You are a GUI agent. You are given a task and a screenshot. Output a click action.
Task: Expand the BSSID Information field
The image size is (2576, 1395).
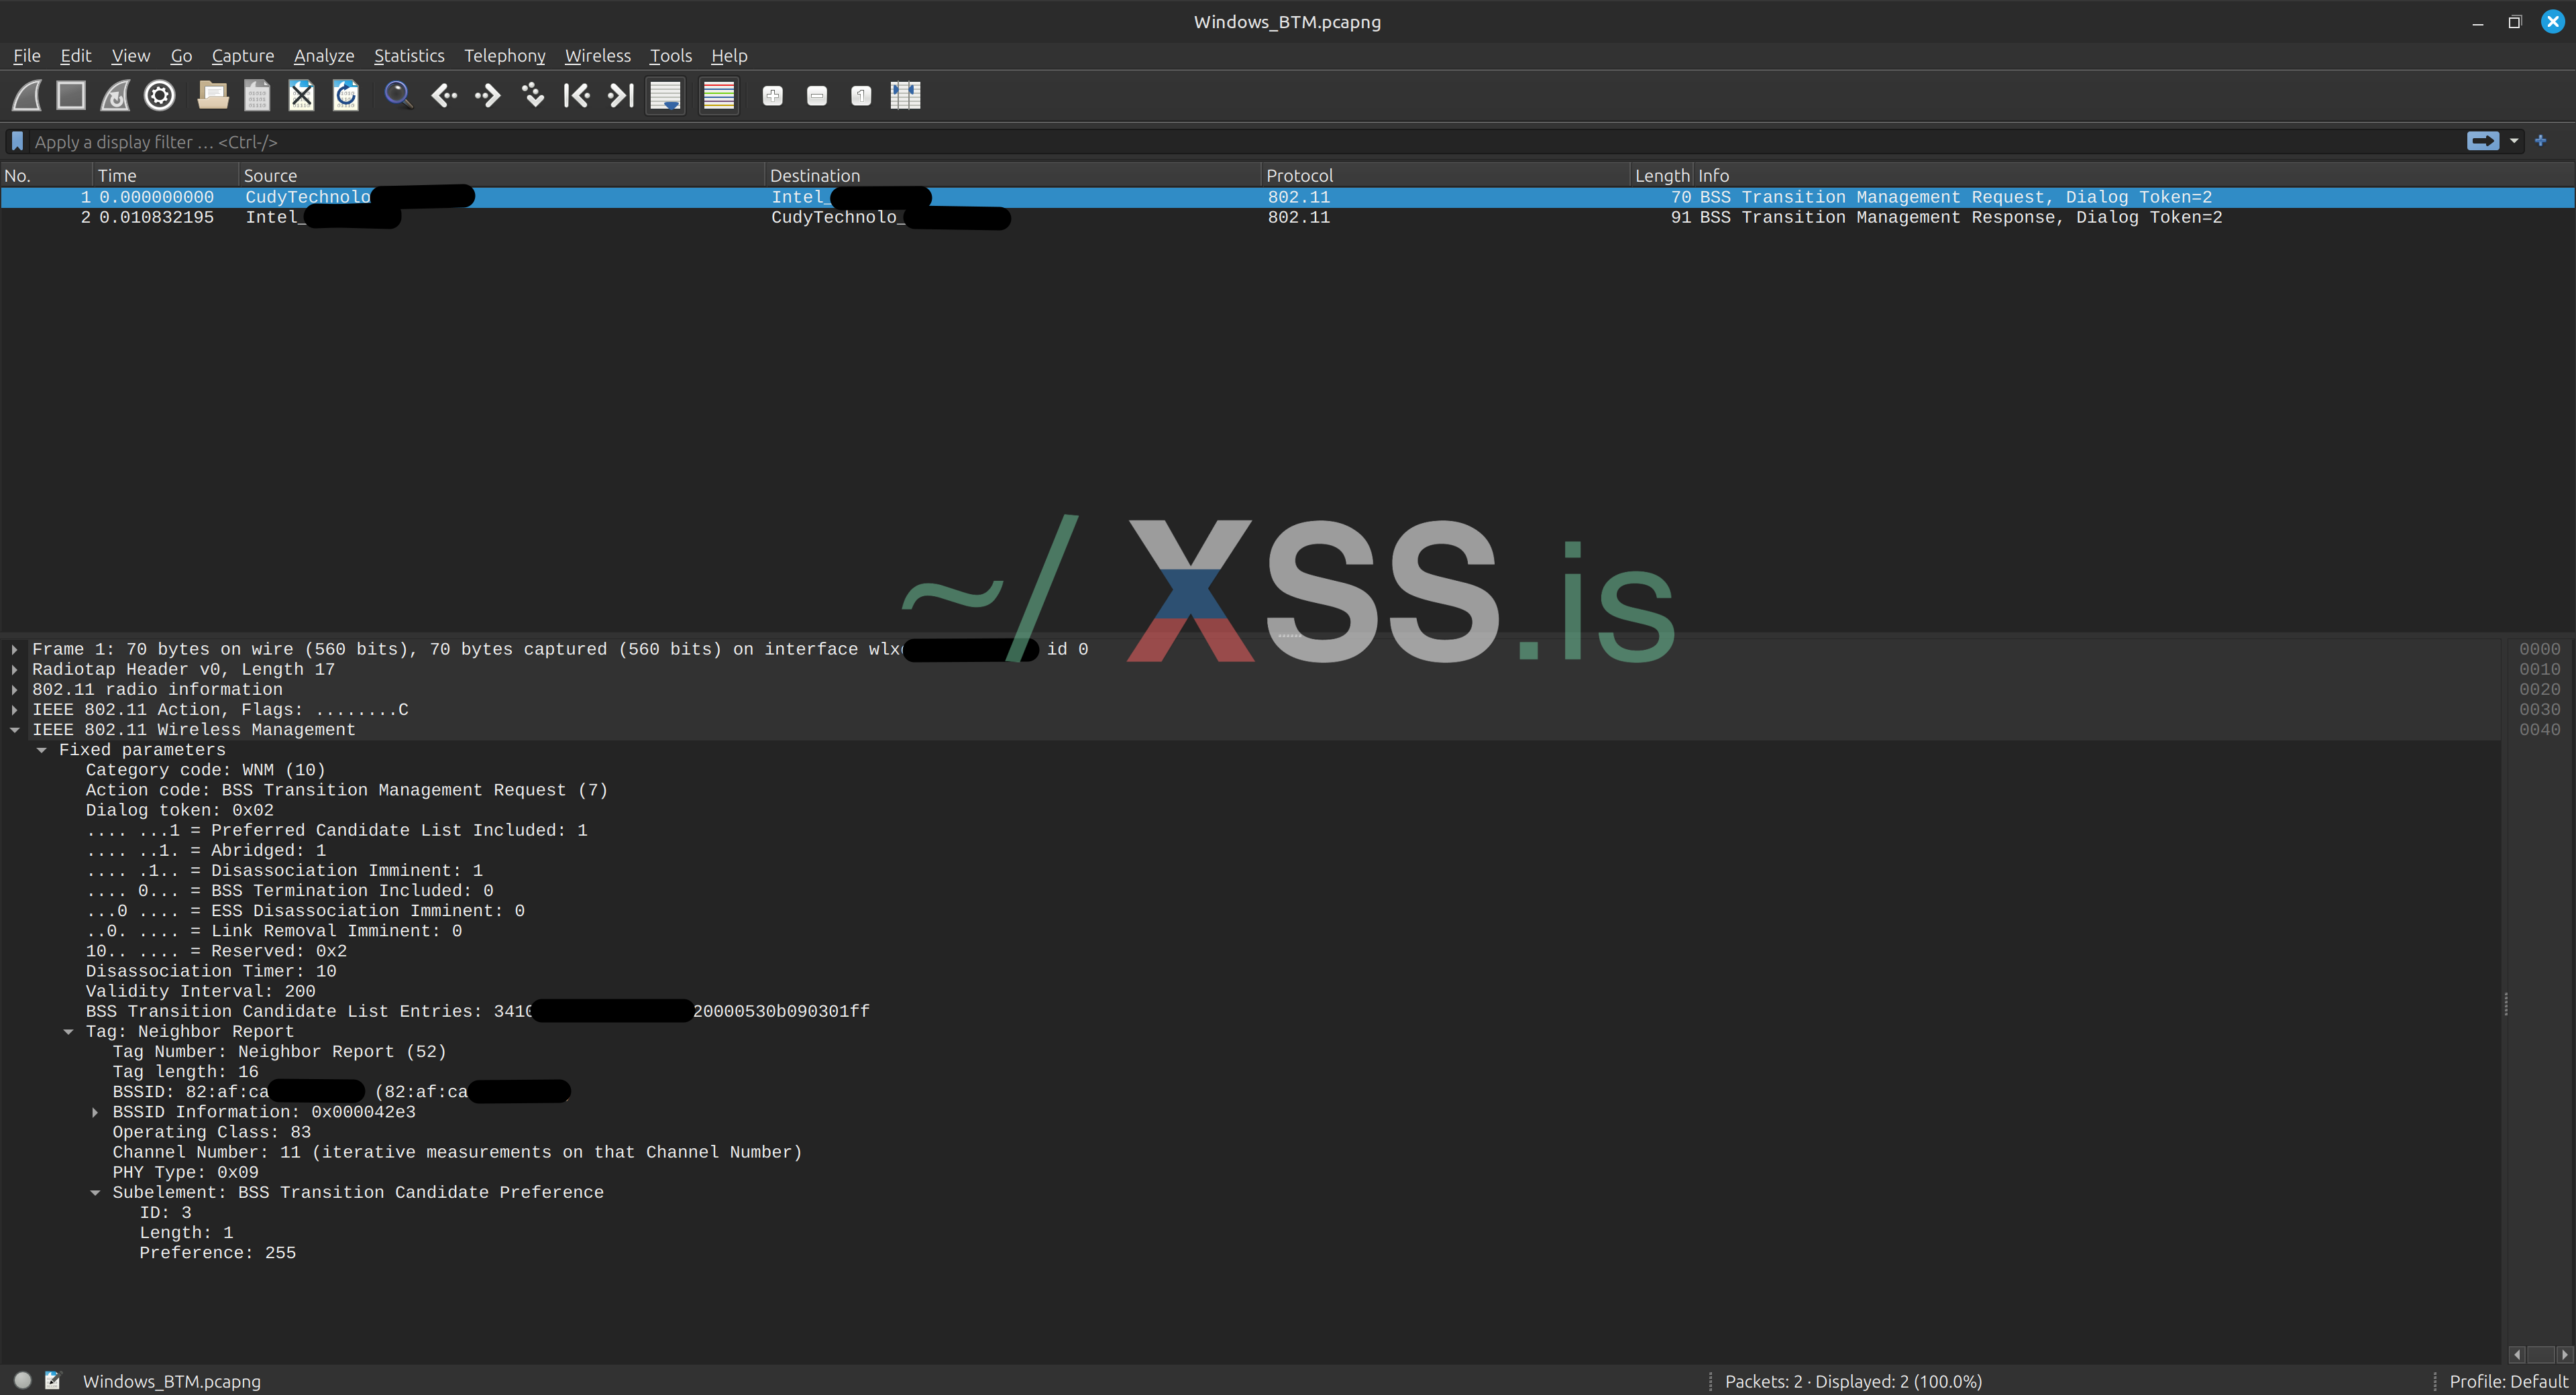[95, 1112]
